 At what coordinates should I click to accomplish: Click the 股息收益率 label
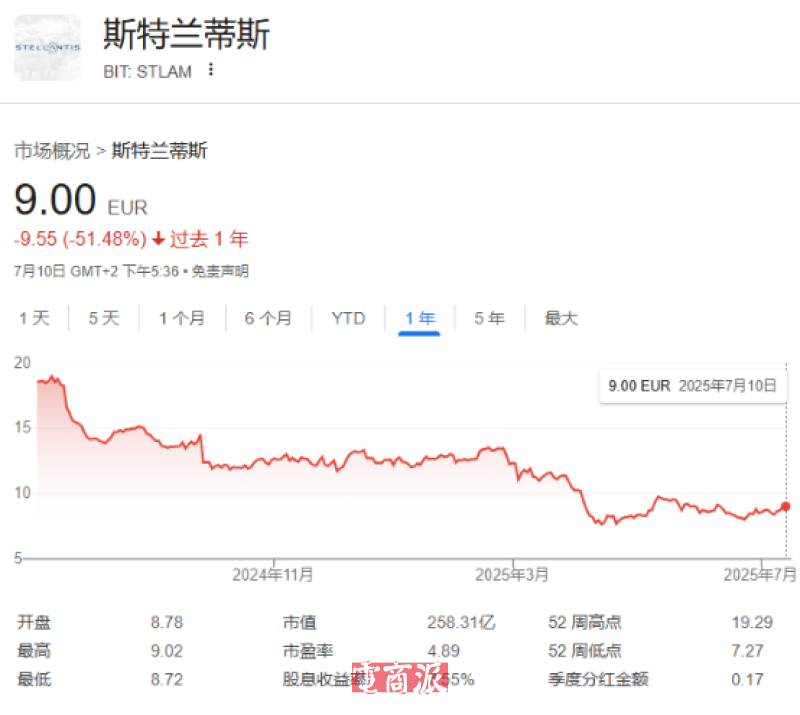pos(324,680)
